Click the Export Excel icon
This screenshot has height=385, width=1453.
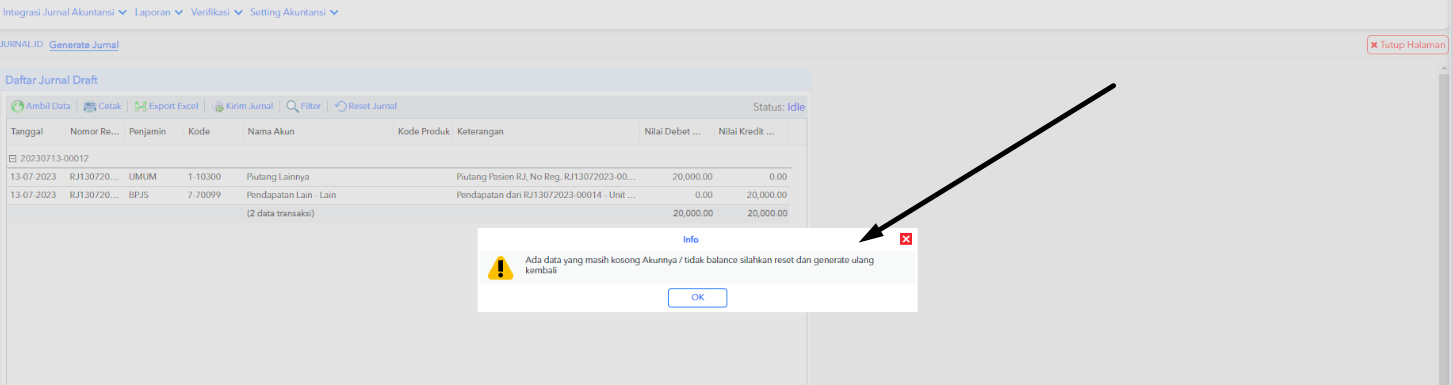(141, 106)
